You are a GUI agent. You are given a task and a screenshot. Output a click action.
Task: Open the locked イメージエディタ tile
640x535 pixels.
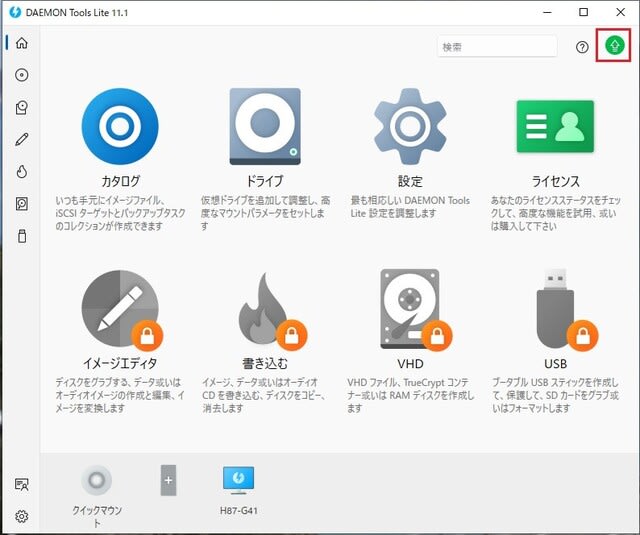(120, 309)
